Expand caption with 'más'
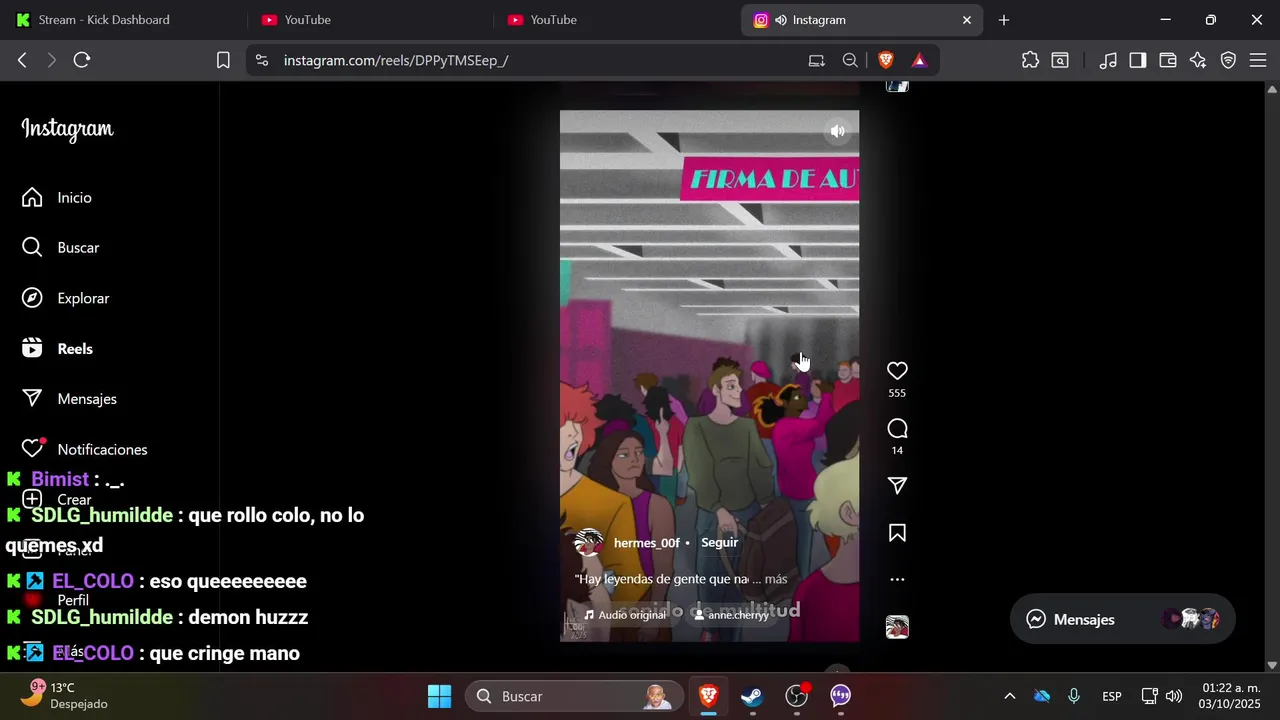The width and height of the screenshot is (1280, 720). click(776, 579)
